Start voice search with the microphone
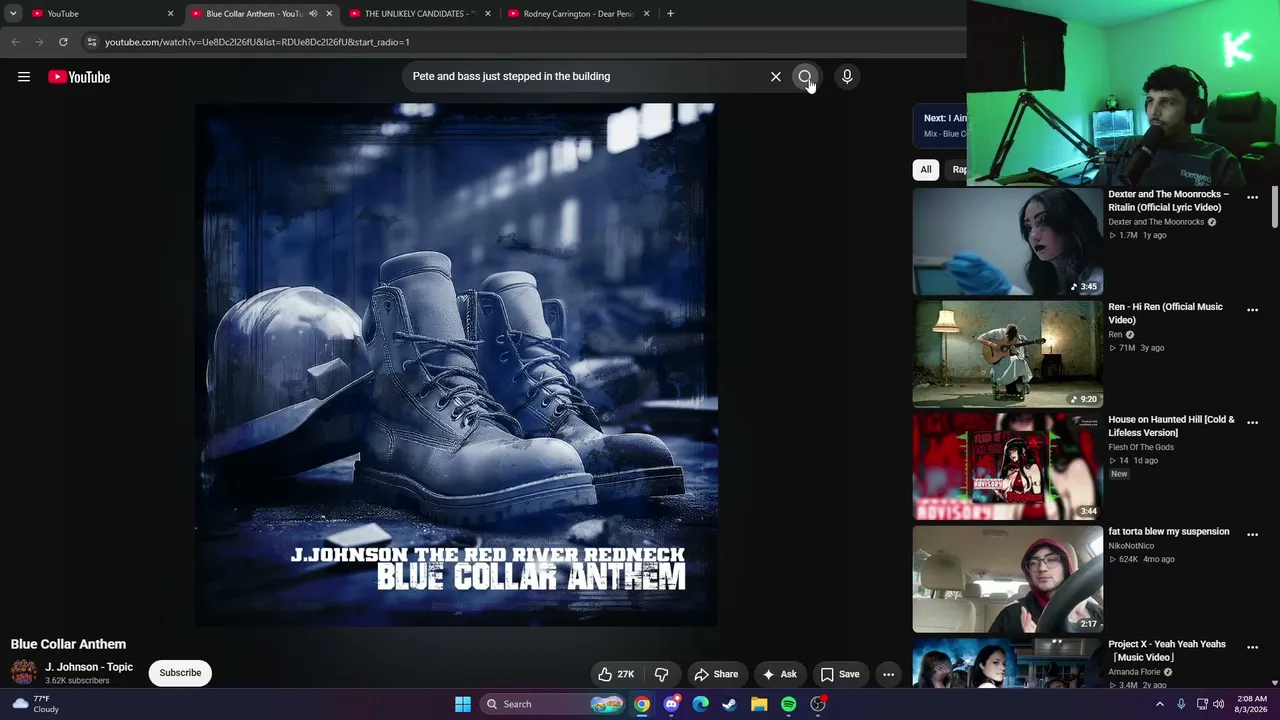Image resolution: width=1280 pixels, height=720 pixels. tap(847, 76)
